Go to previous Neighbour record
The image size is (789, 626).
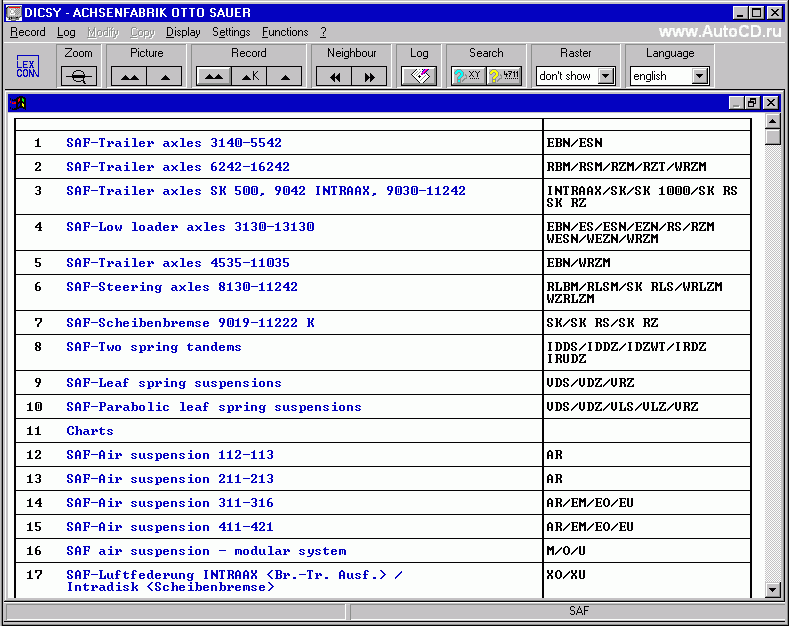pos(334,76)
